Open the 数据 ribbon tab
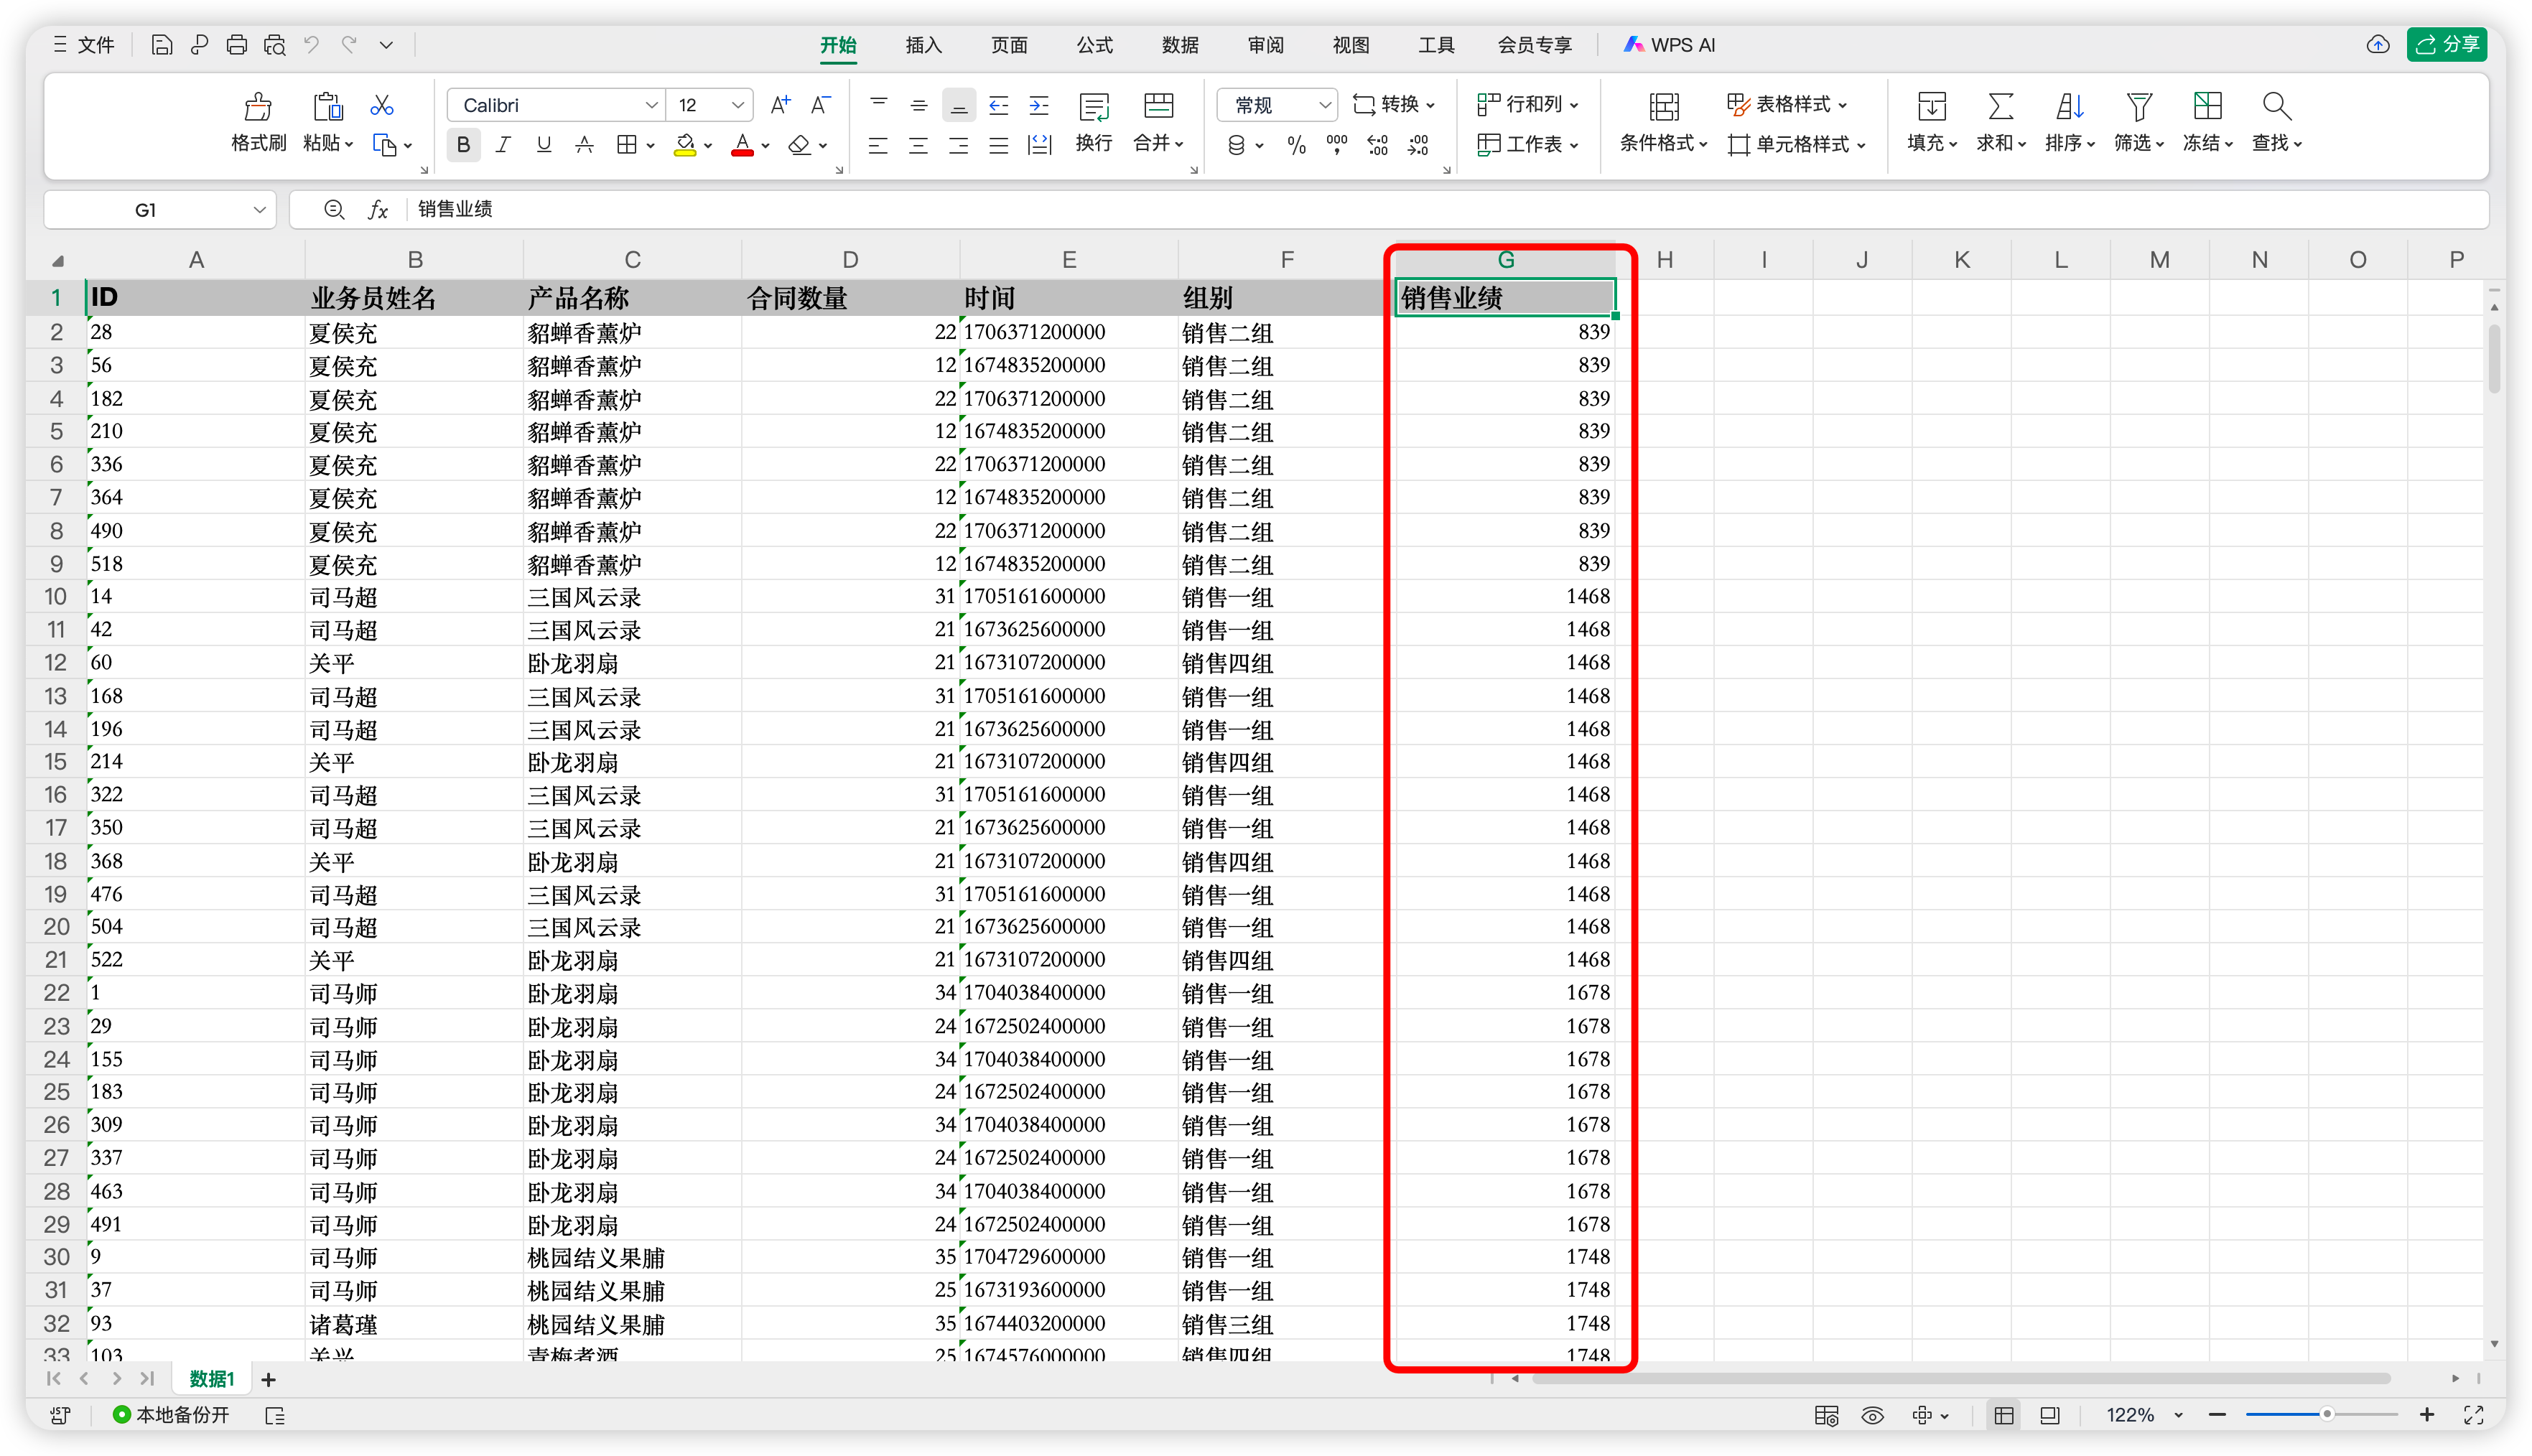The image size is (2532, 1456). [x=1180, y=45]
